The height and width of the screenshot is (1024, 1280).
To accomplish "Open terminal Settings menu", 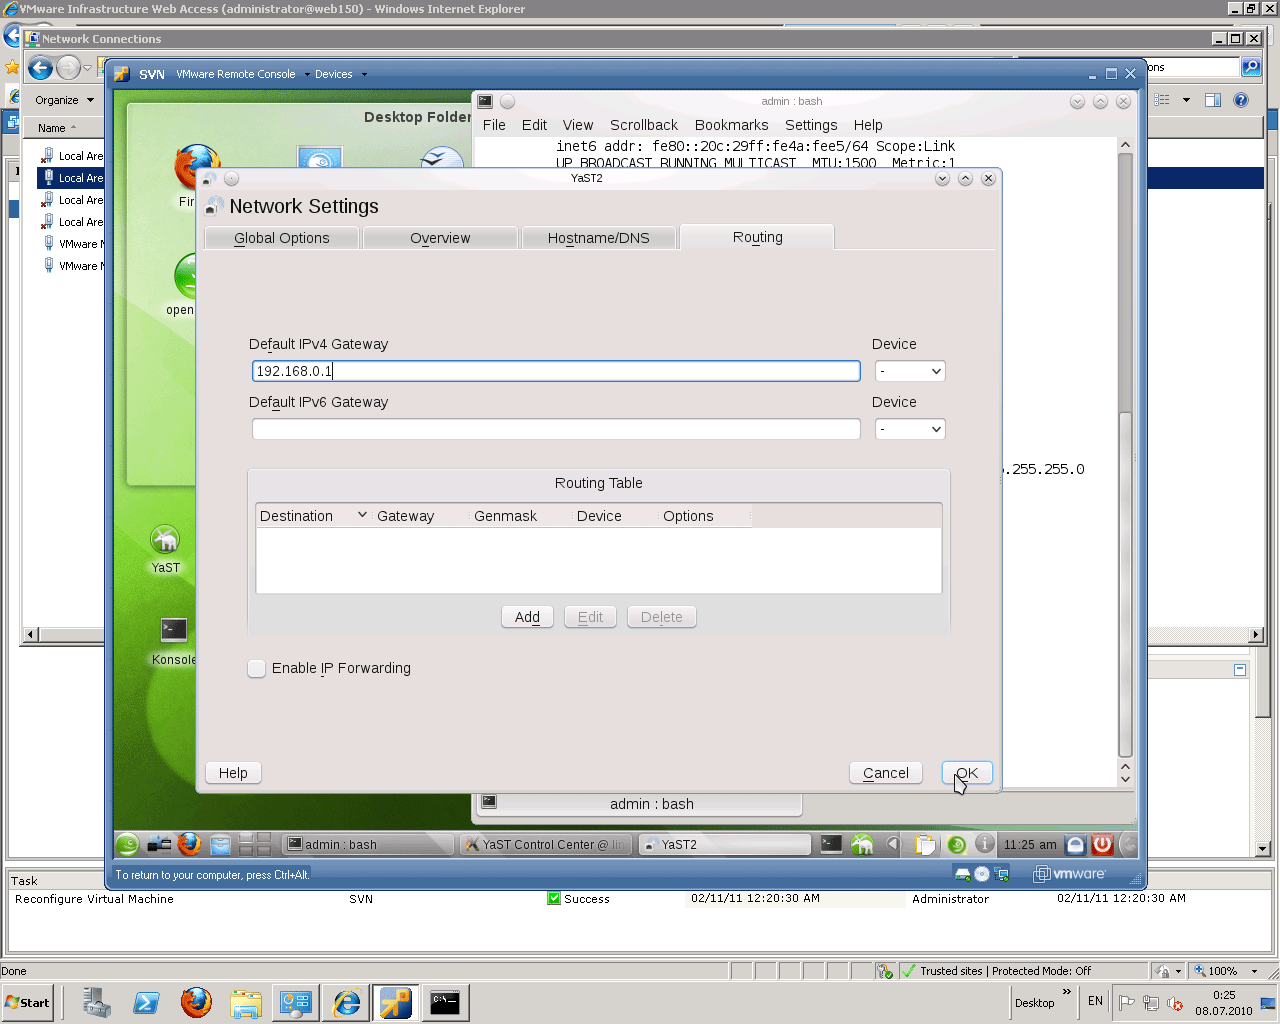I will click(x=811, y=125).
